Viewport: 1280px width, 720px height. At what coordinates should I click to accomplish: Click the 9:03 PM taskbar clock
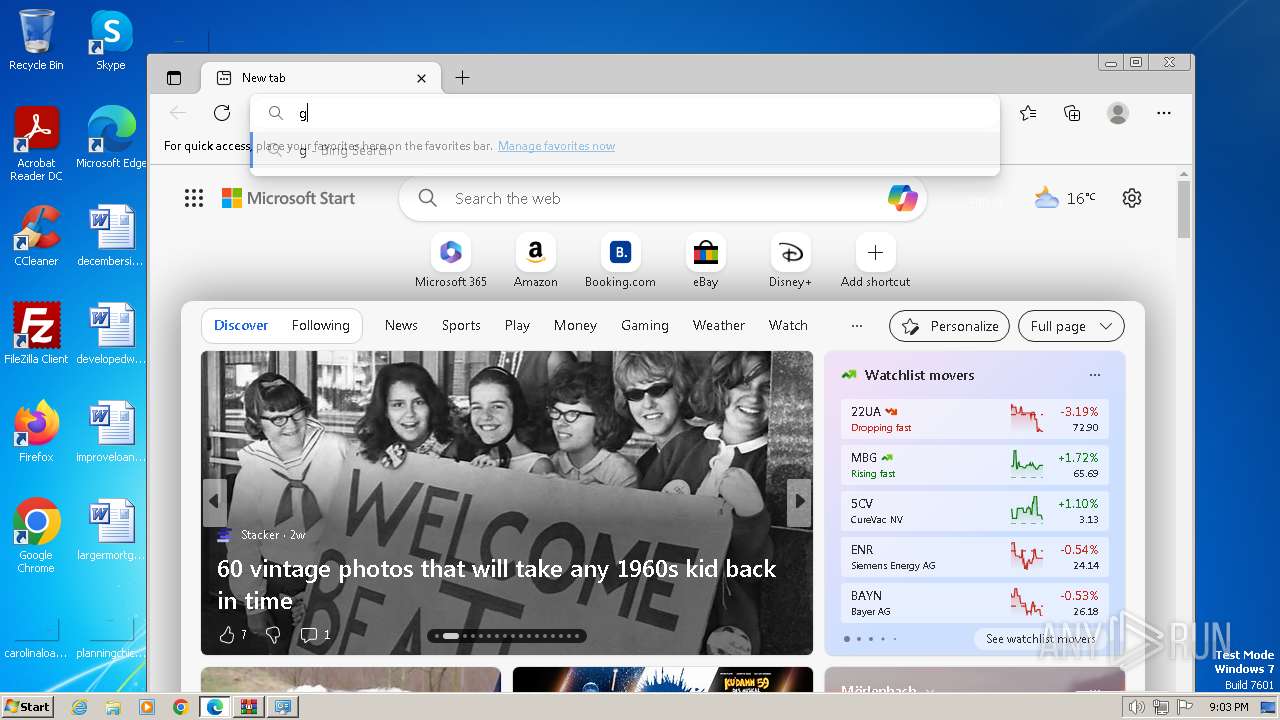(x=1229, y=707)
